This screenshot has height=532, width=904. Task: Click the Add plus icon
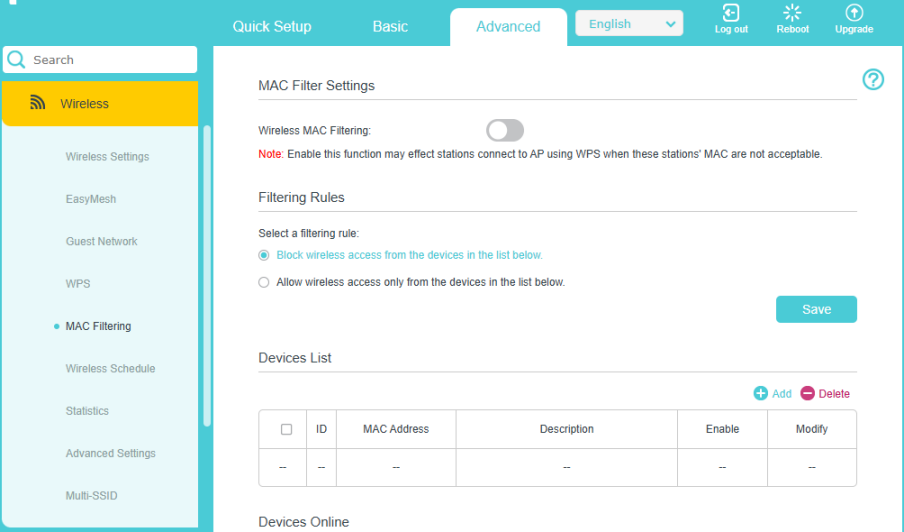tap(760, 393)
